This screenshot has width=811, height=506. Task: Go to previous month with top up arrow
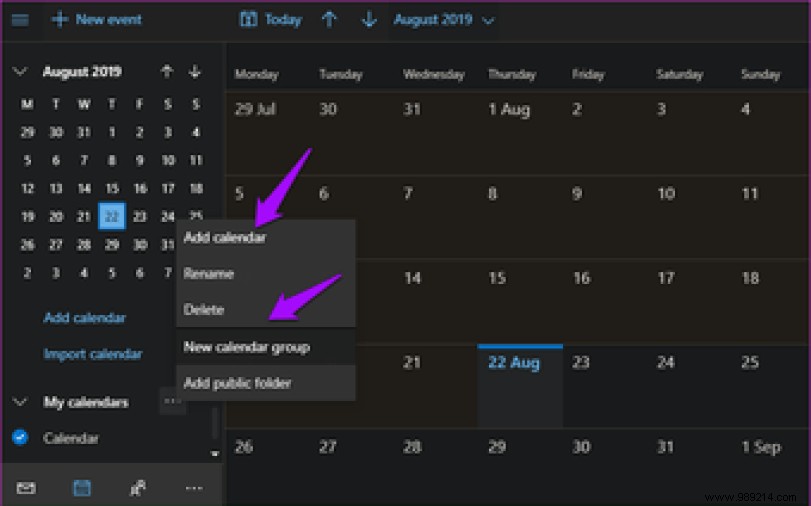point(329,20)
